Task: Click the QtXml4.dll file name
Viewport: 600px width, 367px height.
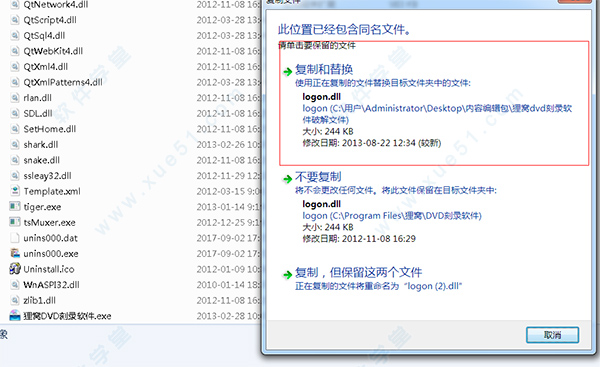Action: pos(46,67)
